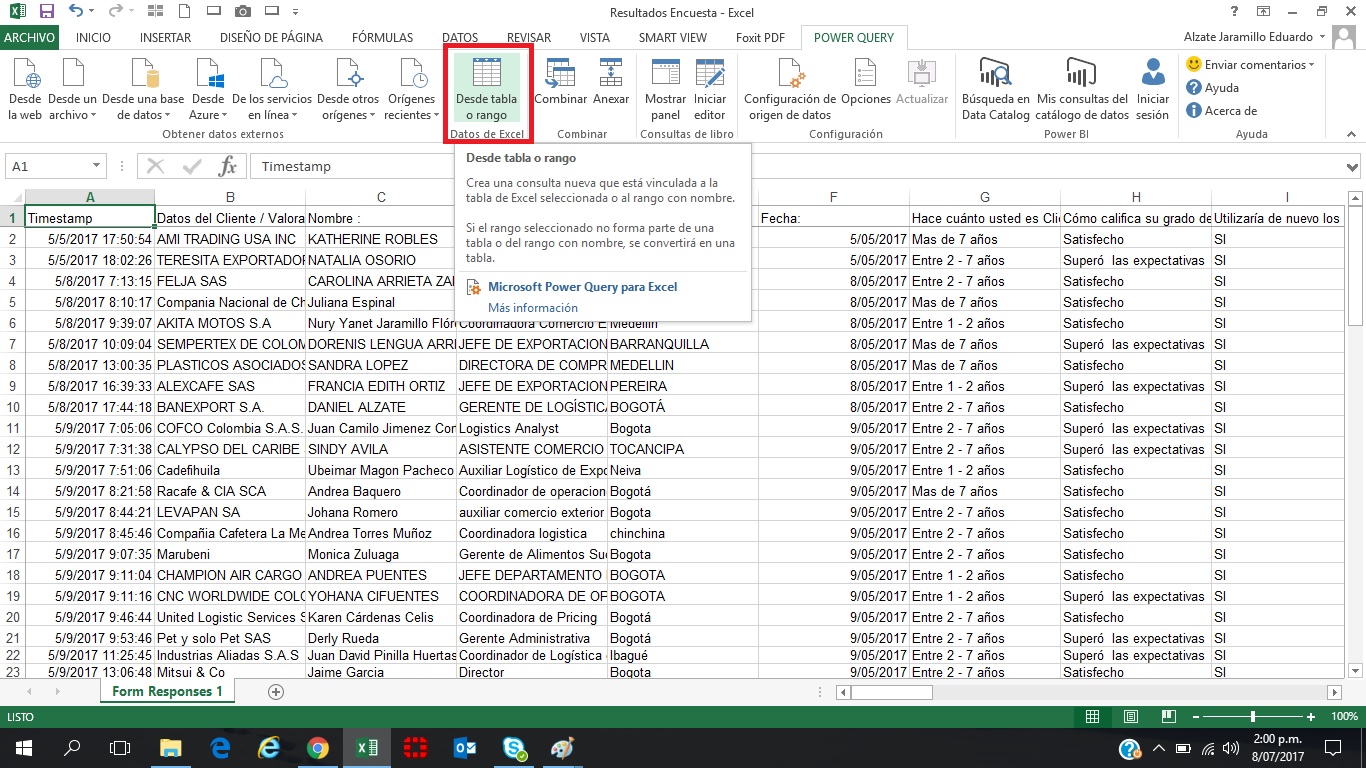Click the "Iniciar sesión" Power BI icon
The width and height of the screenshot is (1366, 768).
point(1152,88)
